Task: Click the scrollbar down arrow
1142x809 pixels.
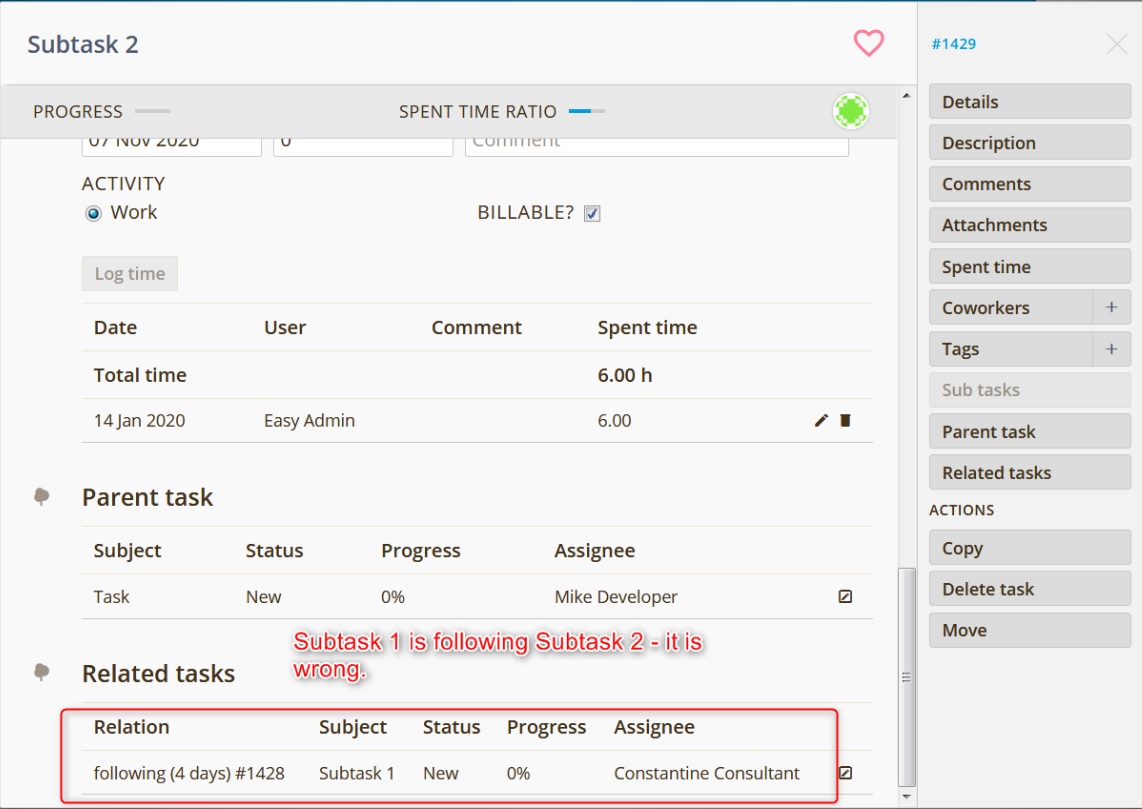Action: (907, 796)
